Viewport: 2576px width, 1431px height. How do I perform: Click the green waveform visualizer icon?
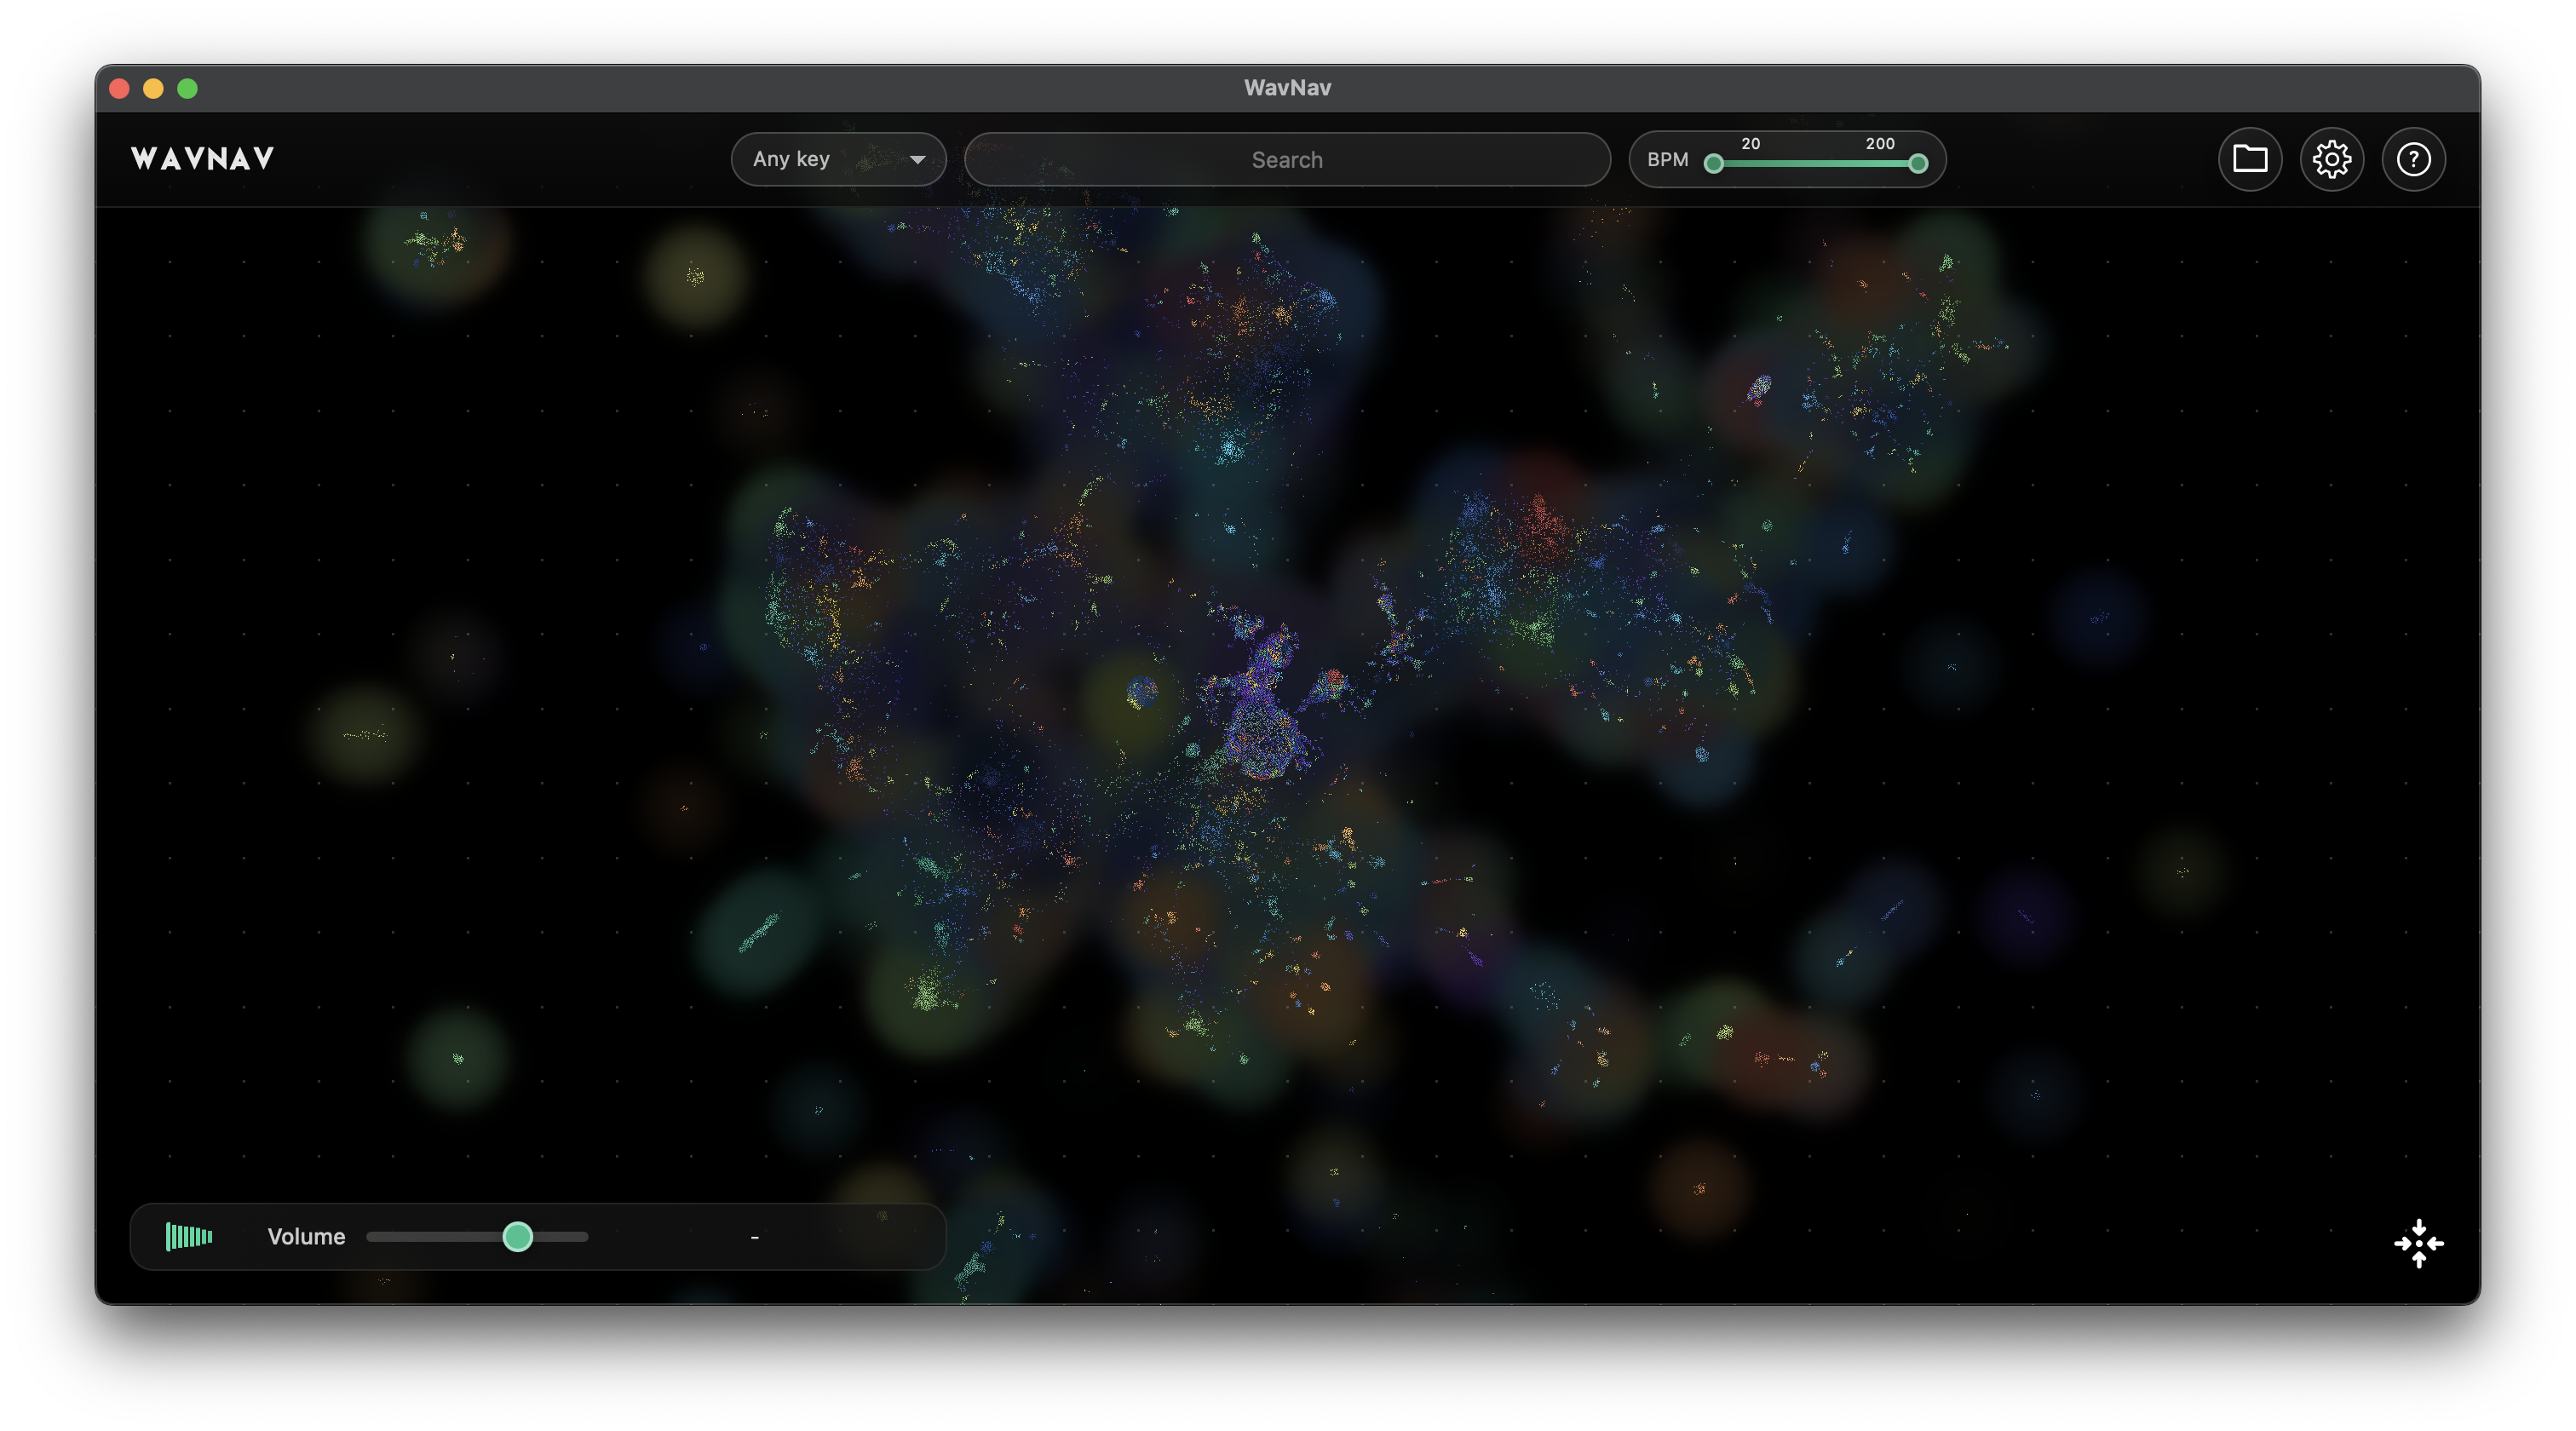click(x=190, y=1237)
